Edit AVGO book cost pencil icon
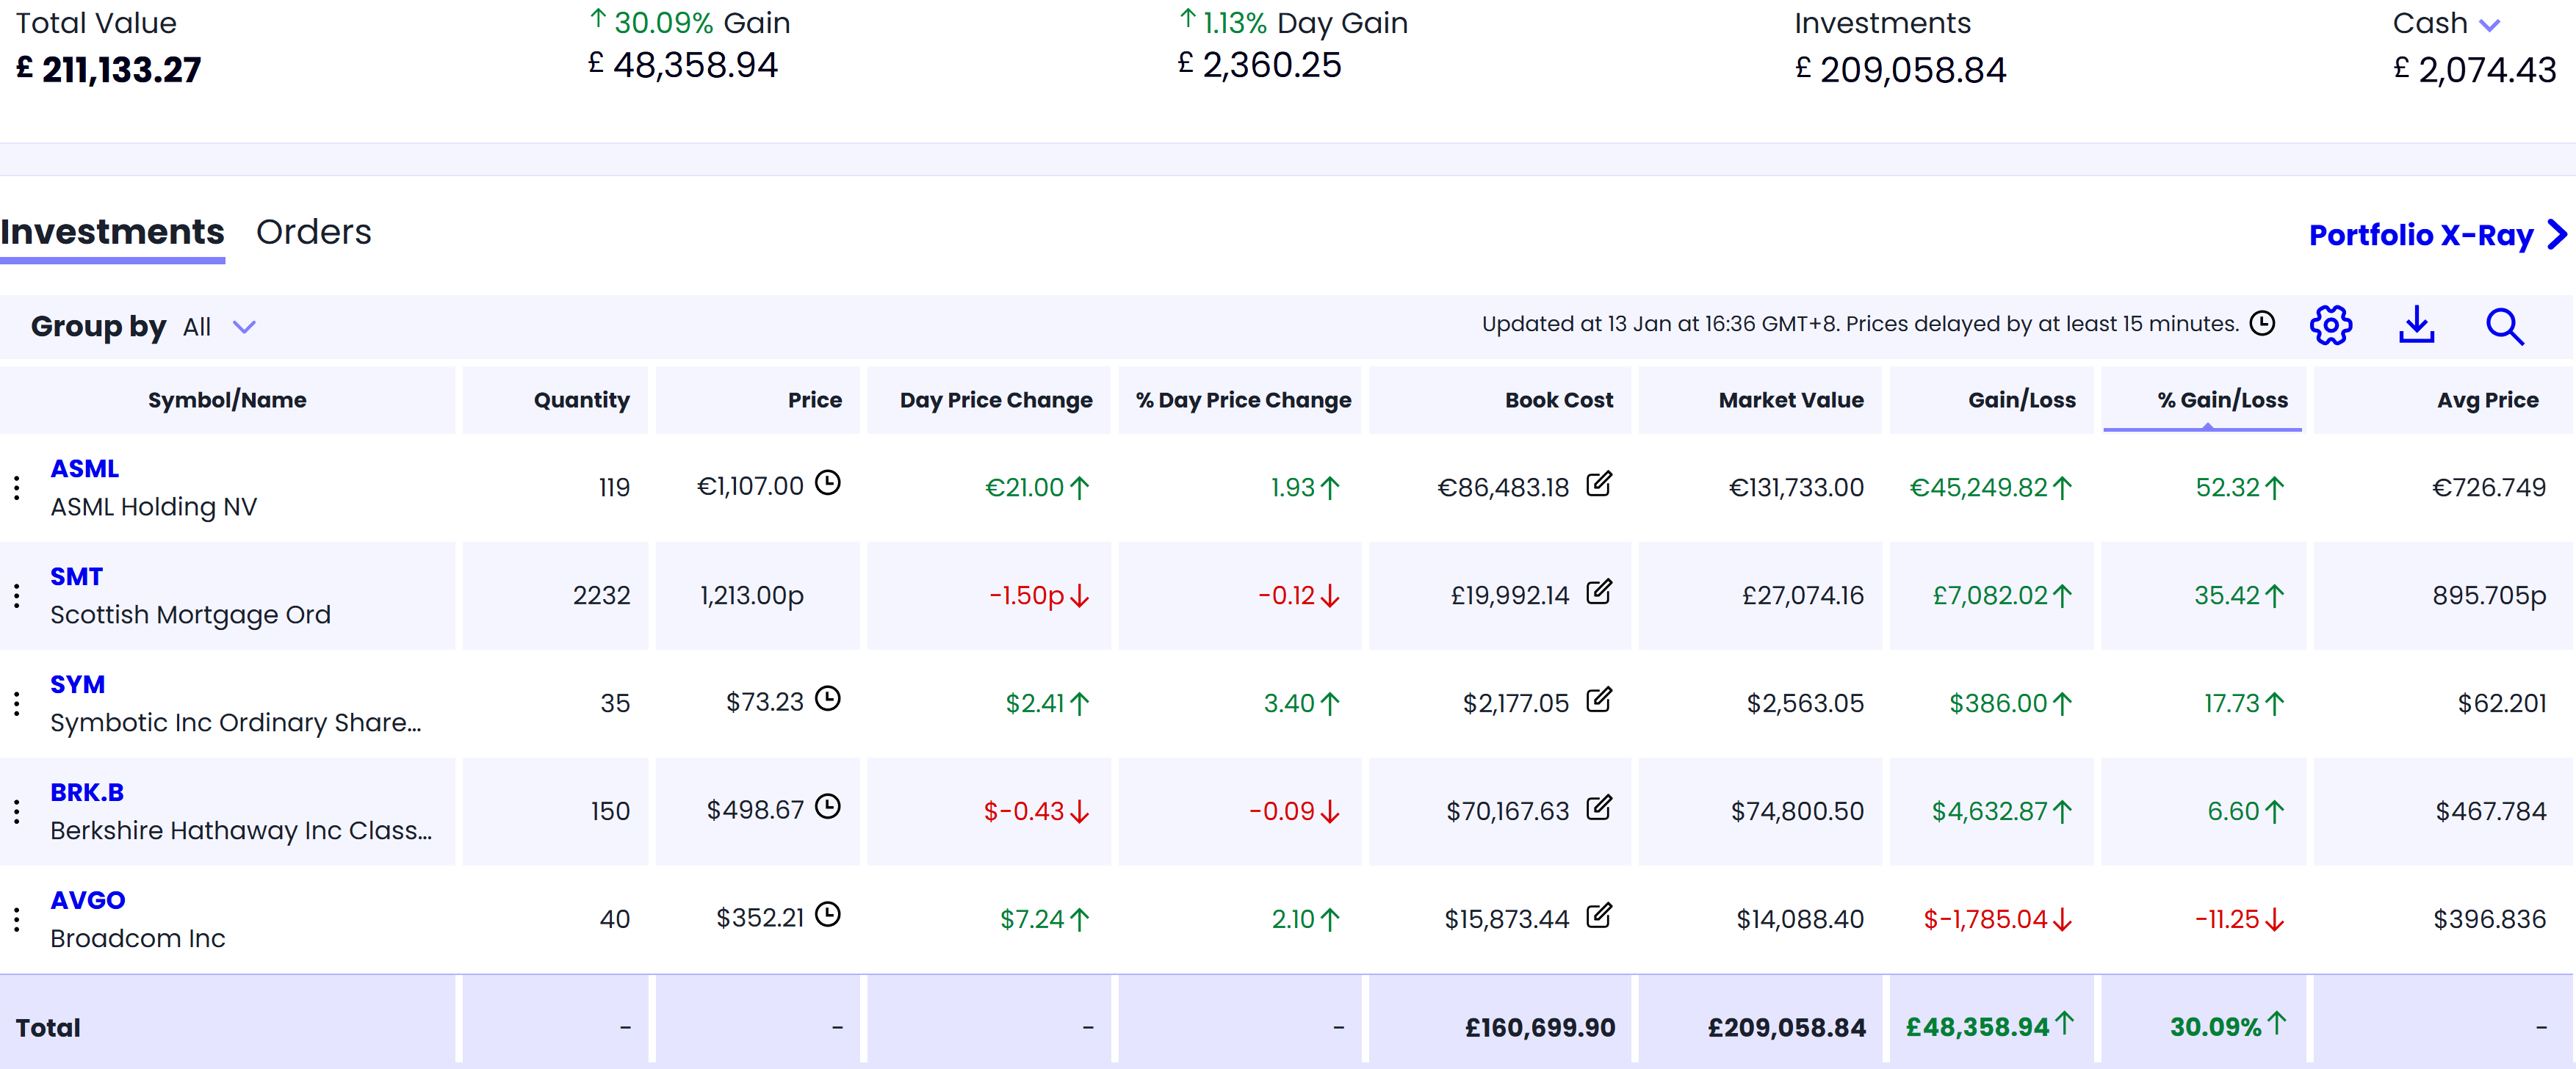2576x1069 pixels. point(1599,916)
